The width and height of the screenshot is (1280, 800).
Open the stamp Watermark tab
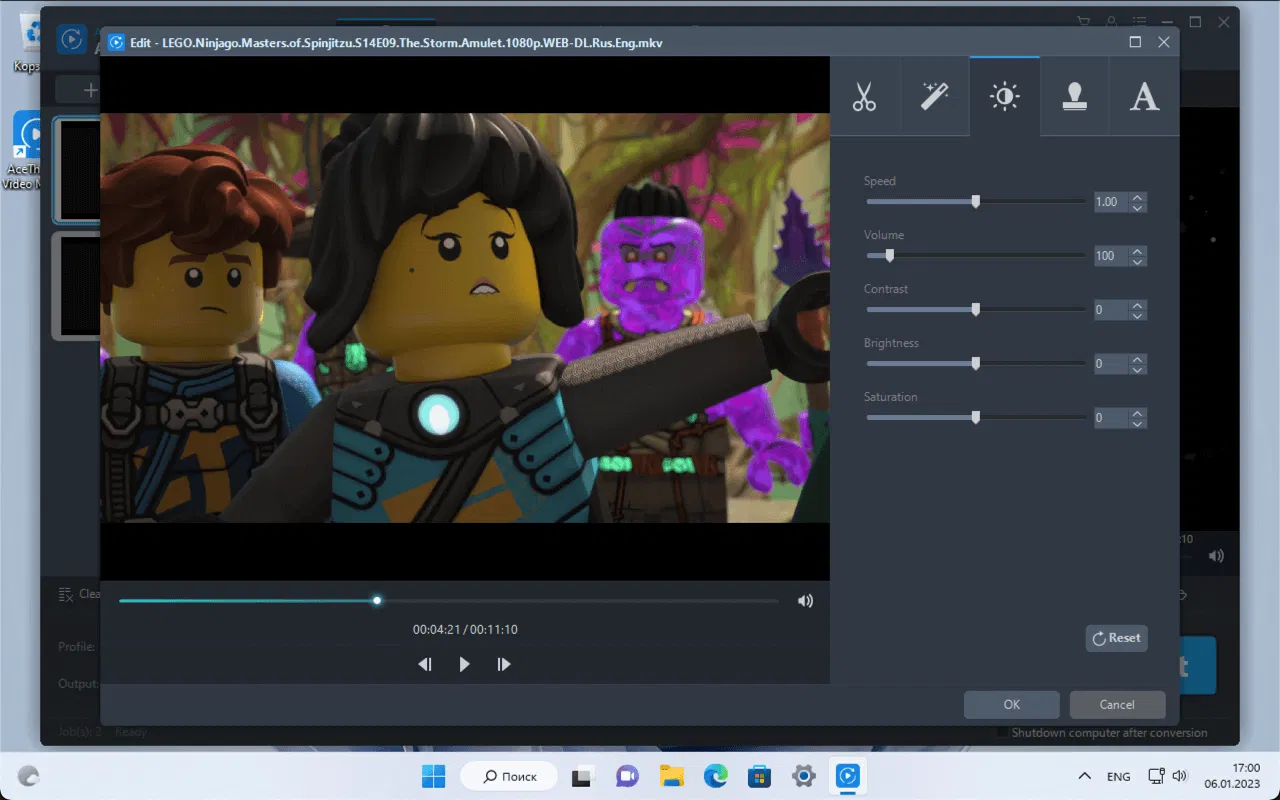(1075, 96)
